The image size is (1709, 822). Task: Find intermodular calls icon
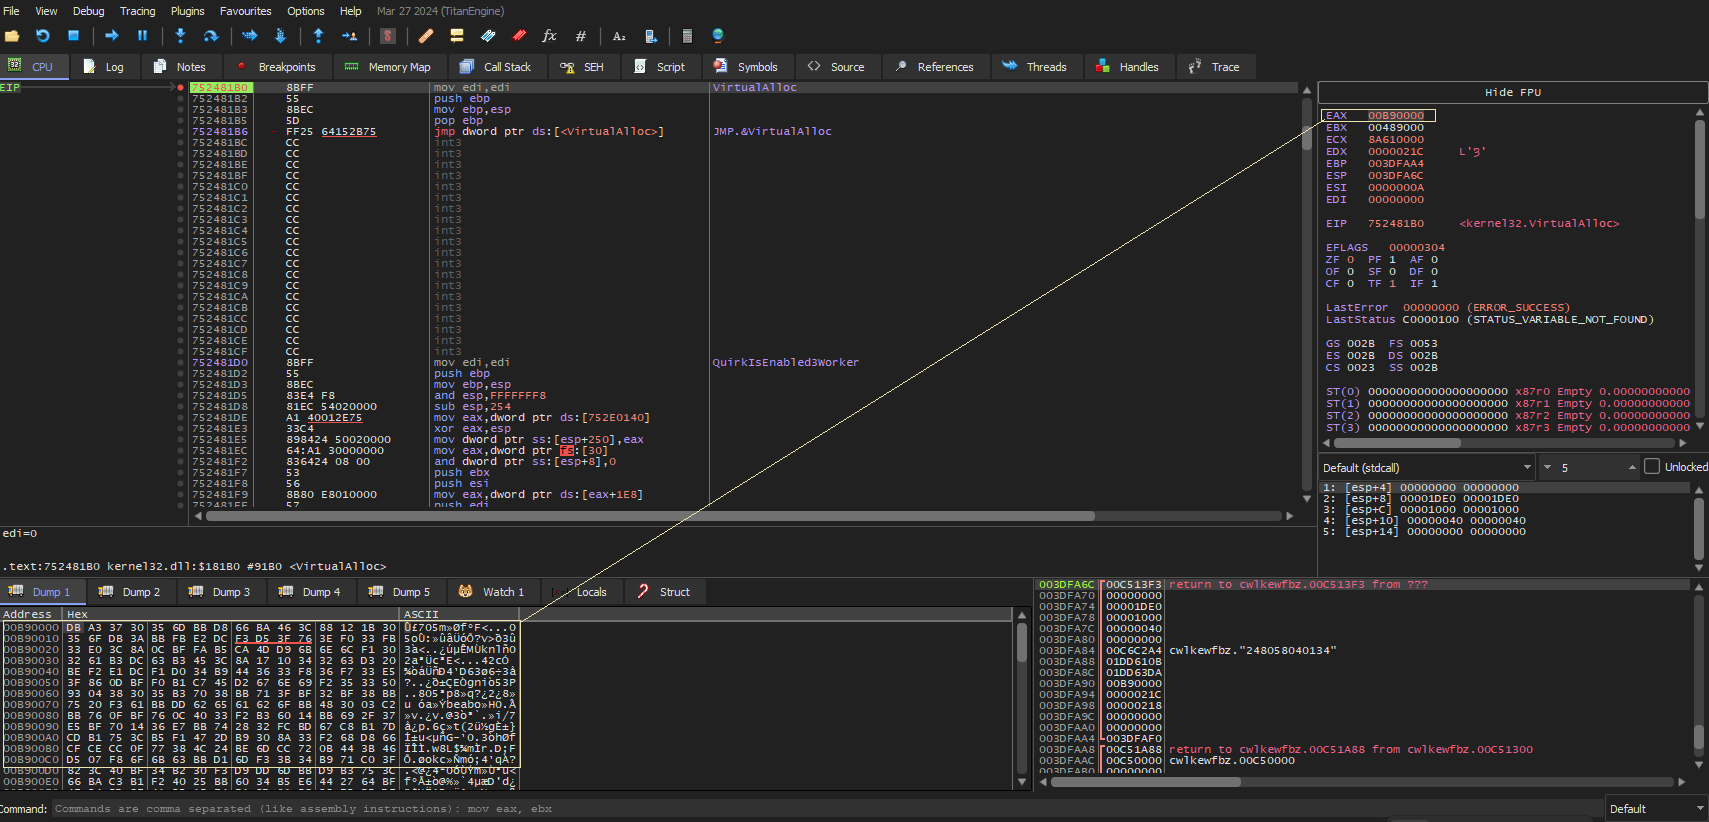pos(650,36)
